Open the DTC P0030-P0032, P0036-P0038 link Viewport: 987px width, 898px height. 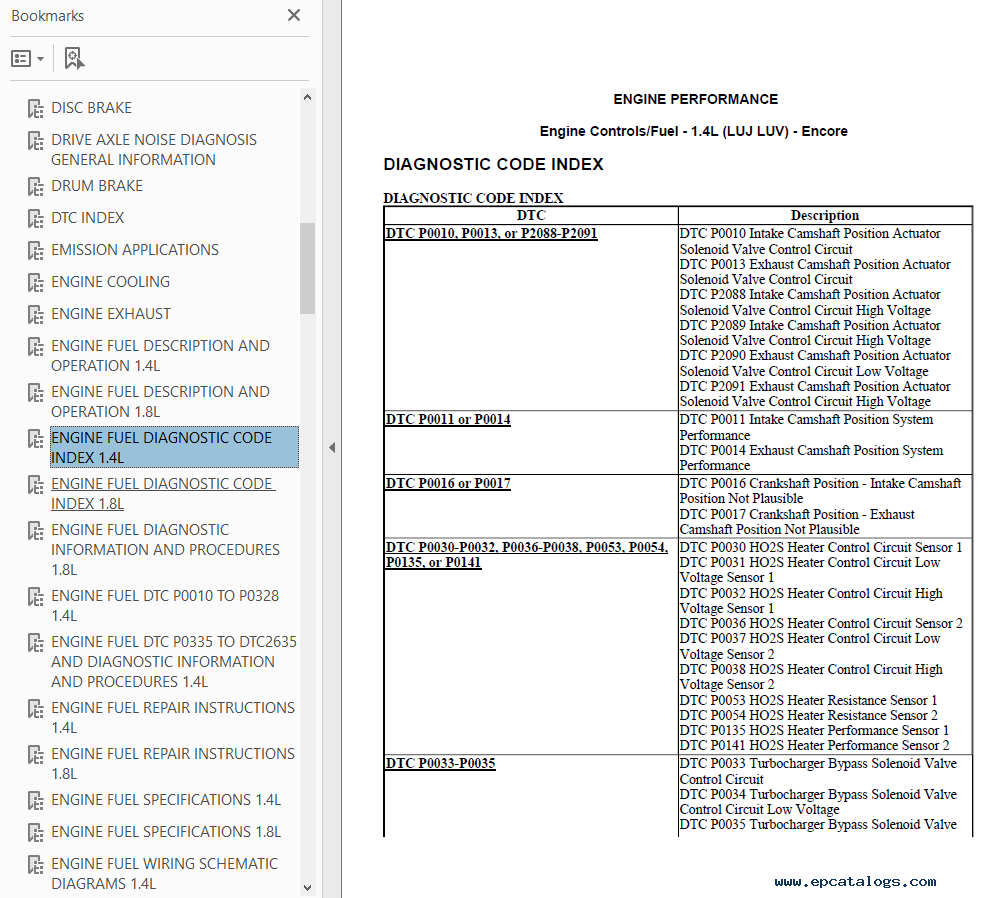526,555
